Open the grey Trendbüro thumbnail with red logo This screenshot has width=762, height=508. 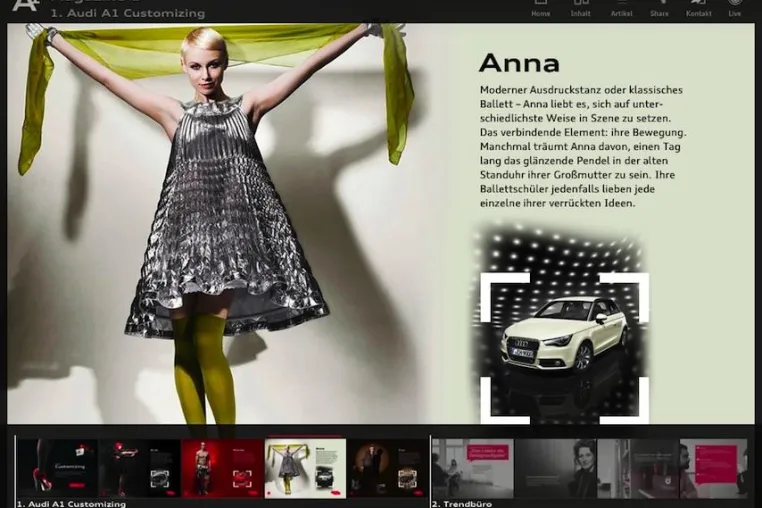[638, 468]
